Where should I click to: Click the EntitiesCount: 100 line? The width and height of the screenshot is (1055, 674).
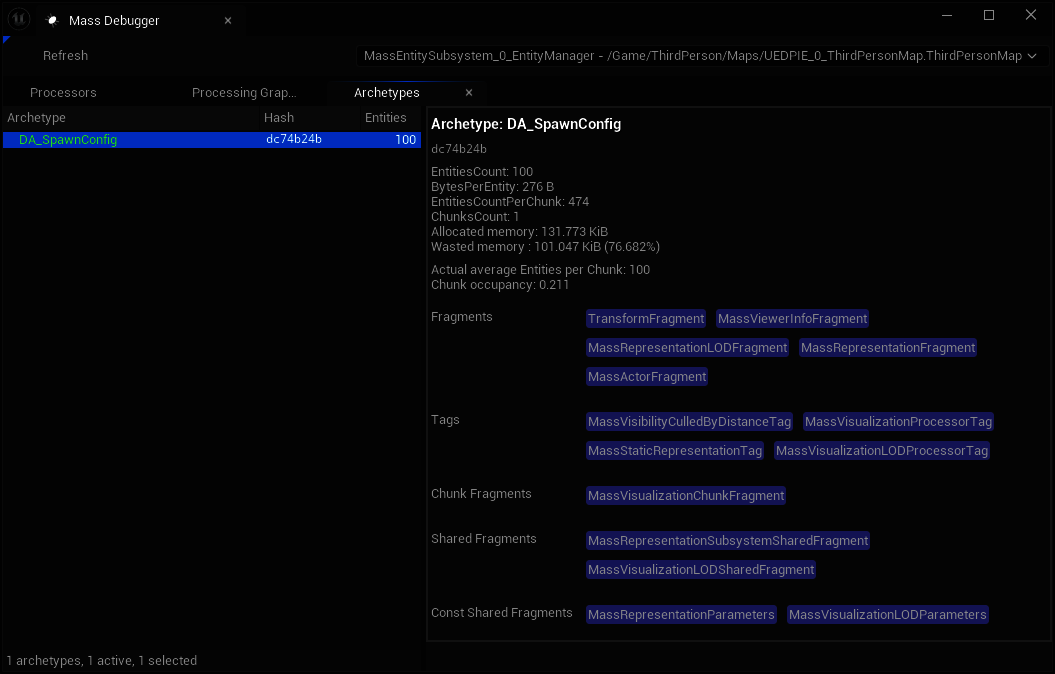[482, 172]
